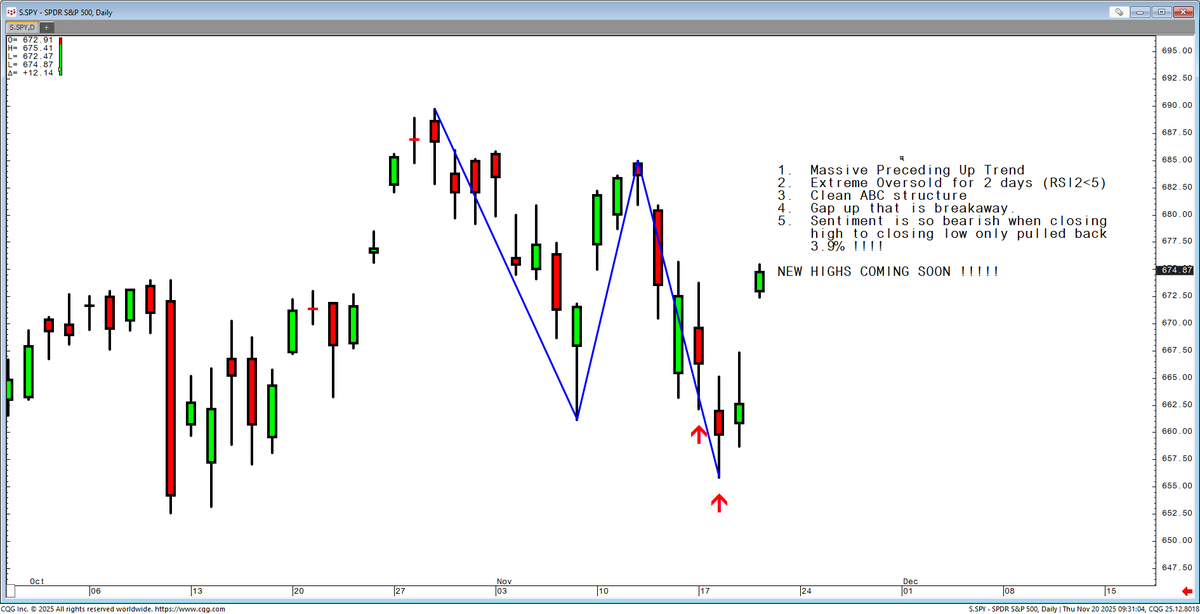Click the 665.00 price axis label
Viewport: 1200px width, 614px height.
1176,377
